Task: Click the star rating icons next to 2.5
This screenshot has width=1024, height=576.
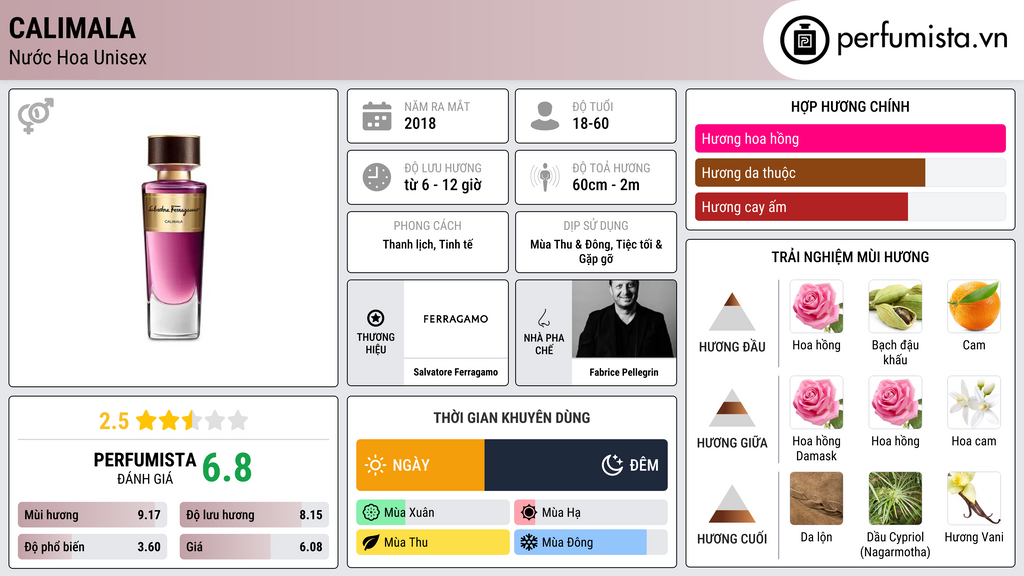Action: (192, 420)
